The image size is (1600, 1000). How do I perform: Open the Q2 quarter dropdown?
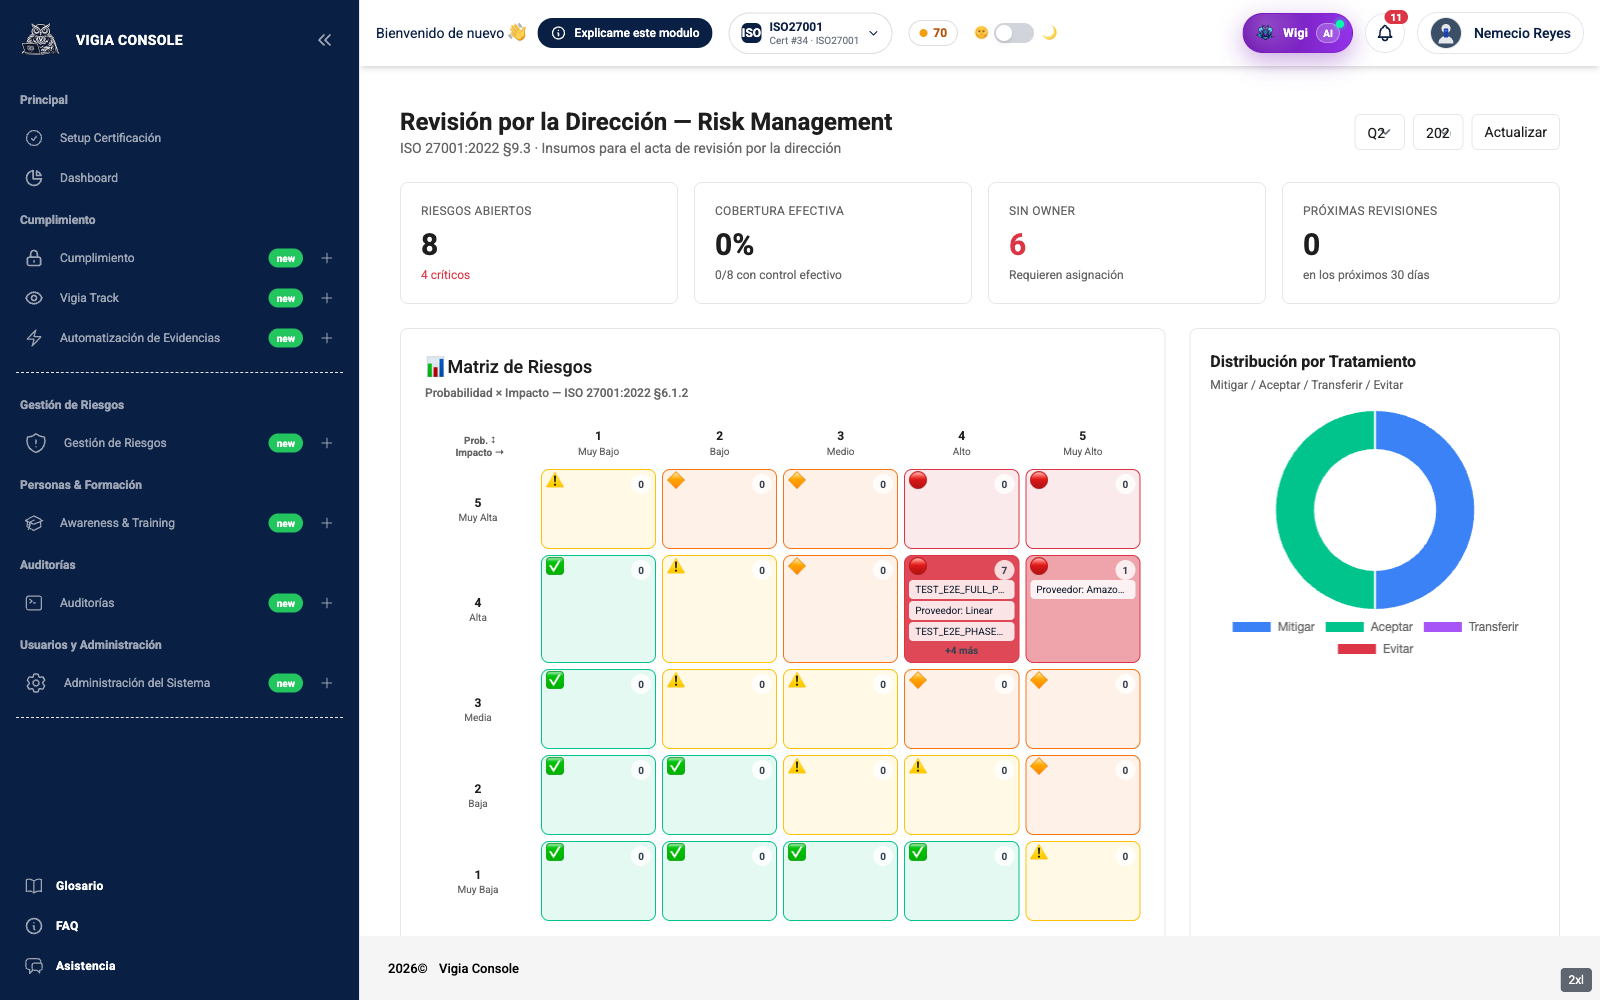tap(1379, 132)
